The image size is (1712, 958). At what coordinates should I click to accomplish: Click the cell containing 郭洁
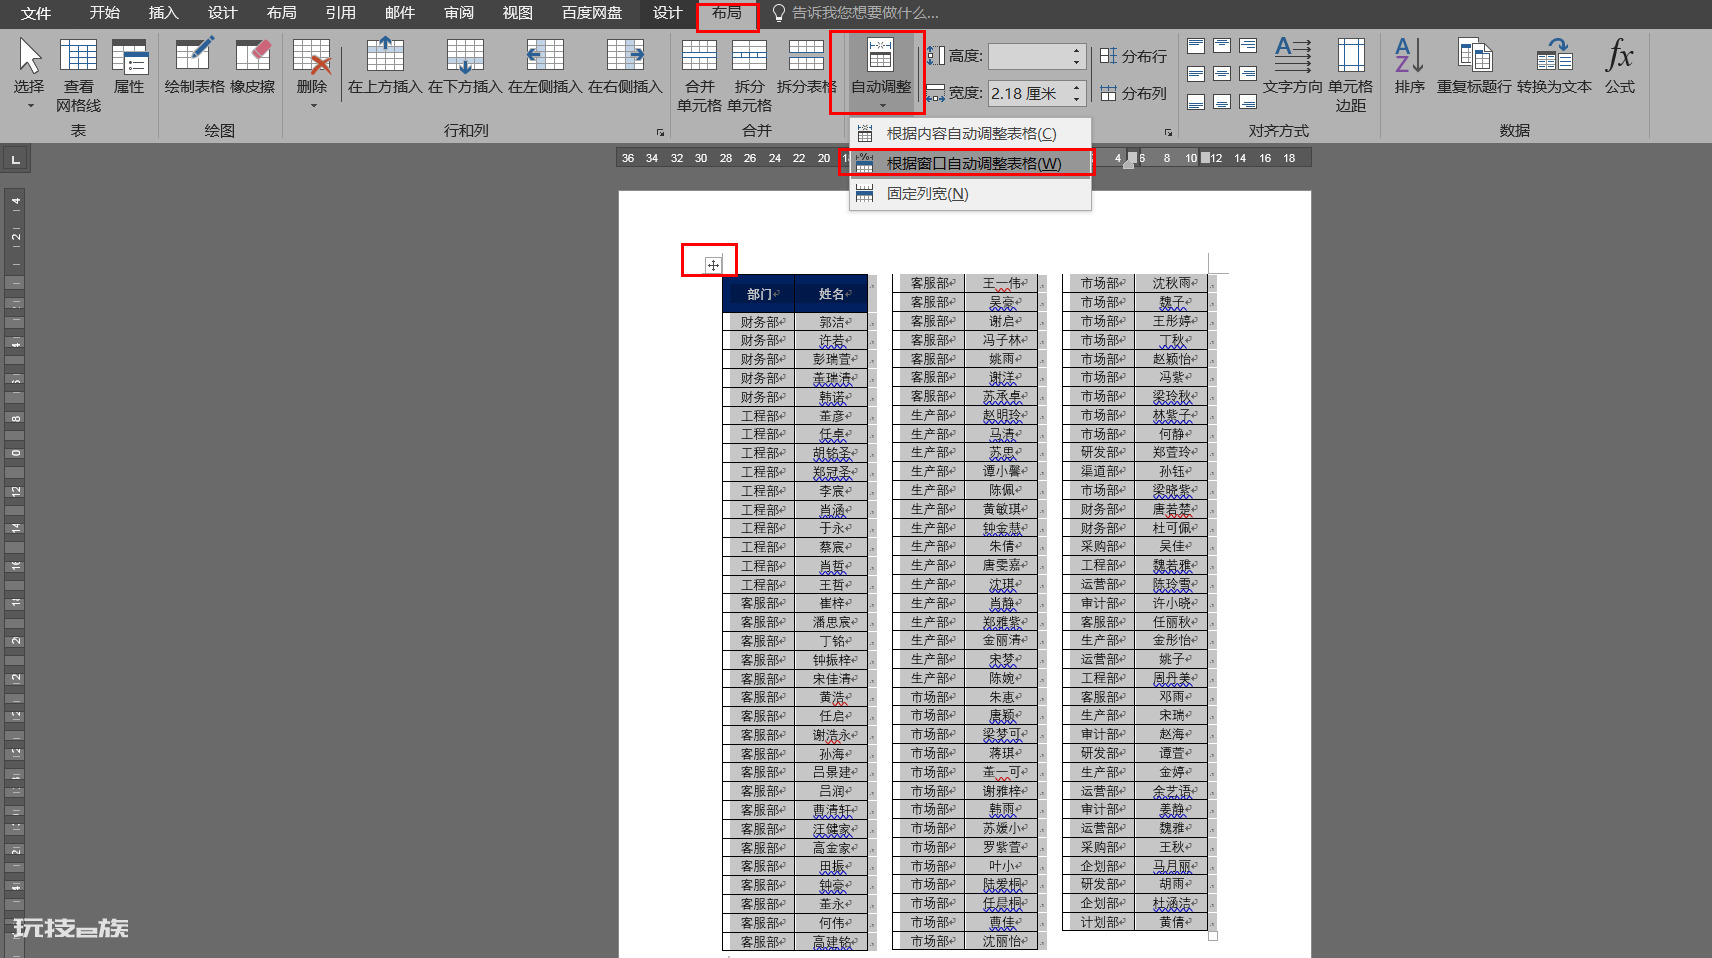point(831,322)
